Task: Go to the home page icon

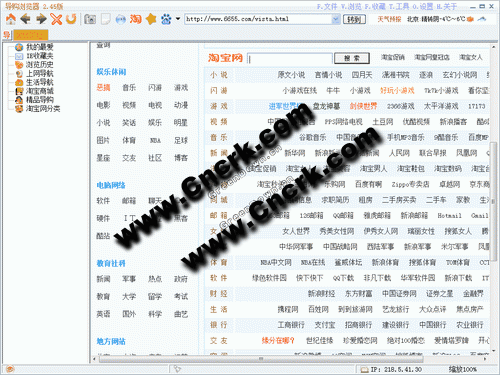Action: coord(11,19)
